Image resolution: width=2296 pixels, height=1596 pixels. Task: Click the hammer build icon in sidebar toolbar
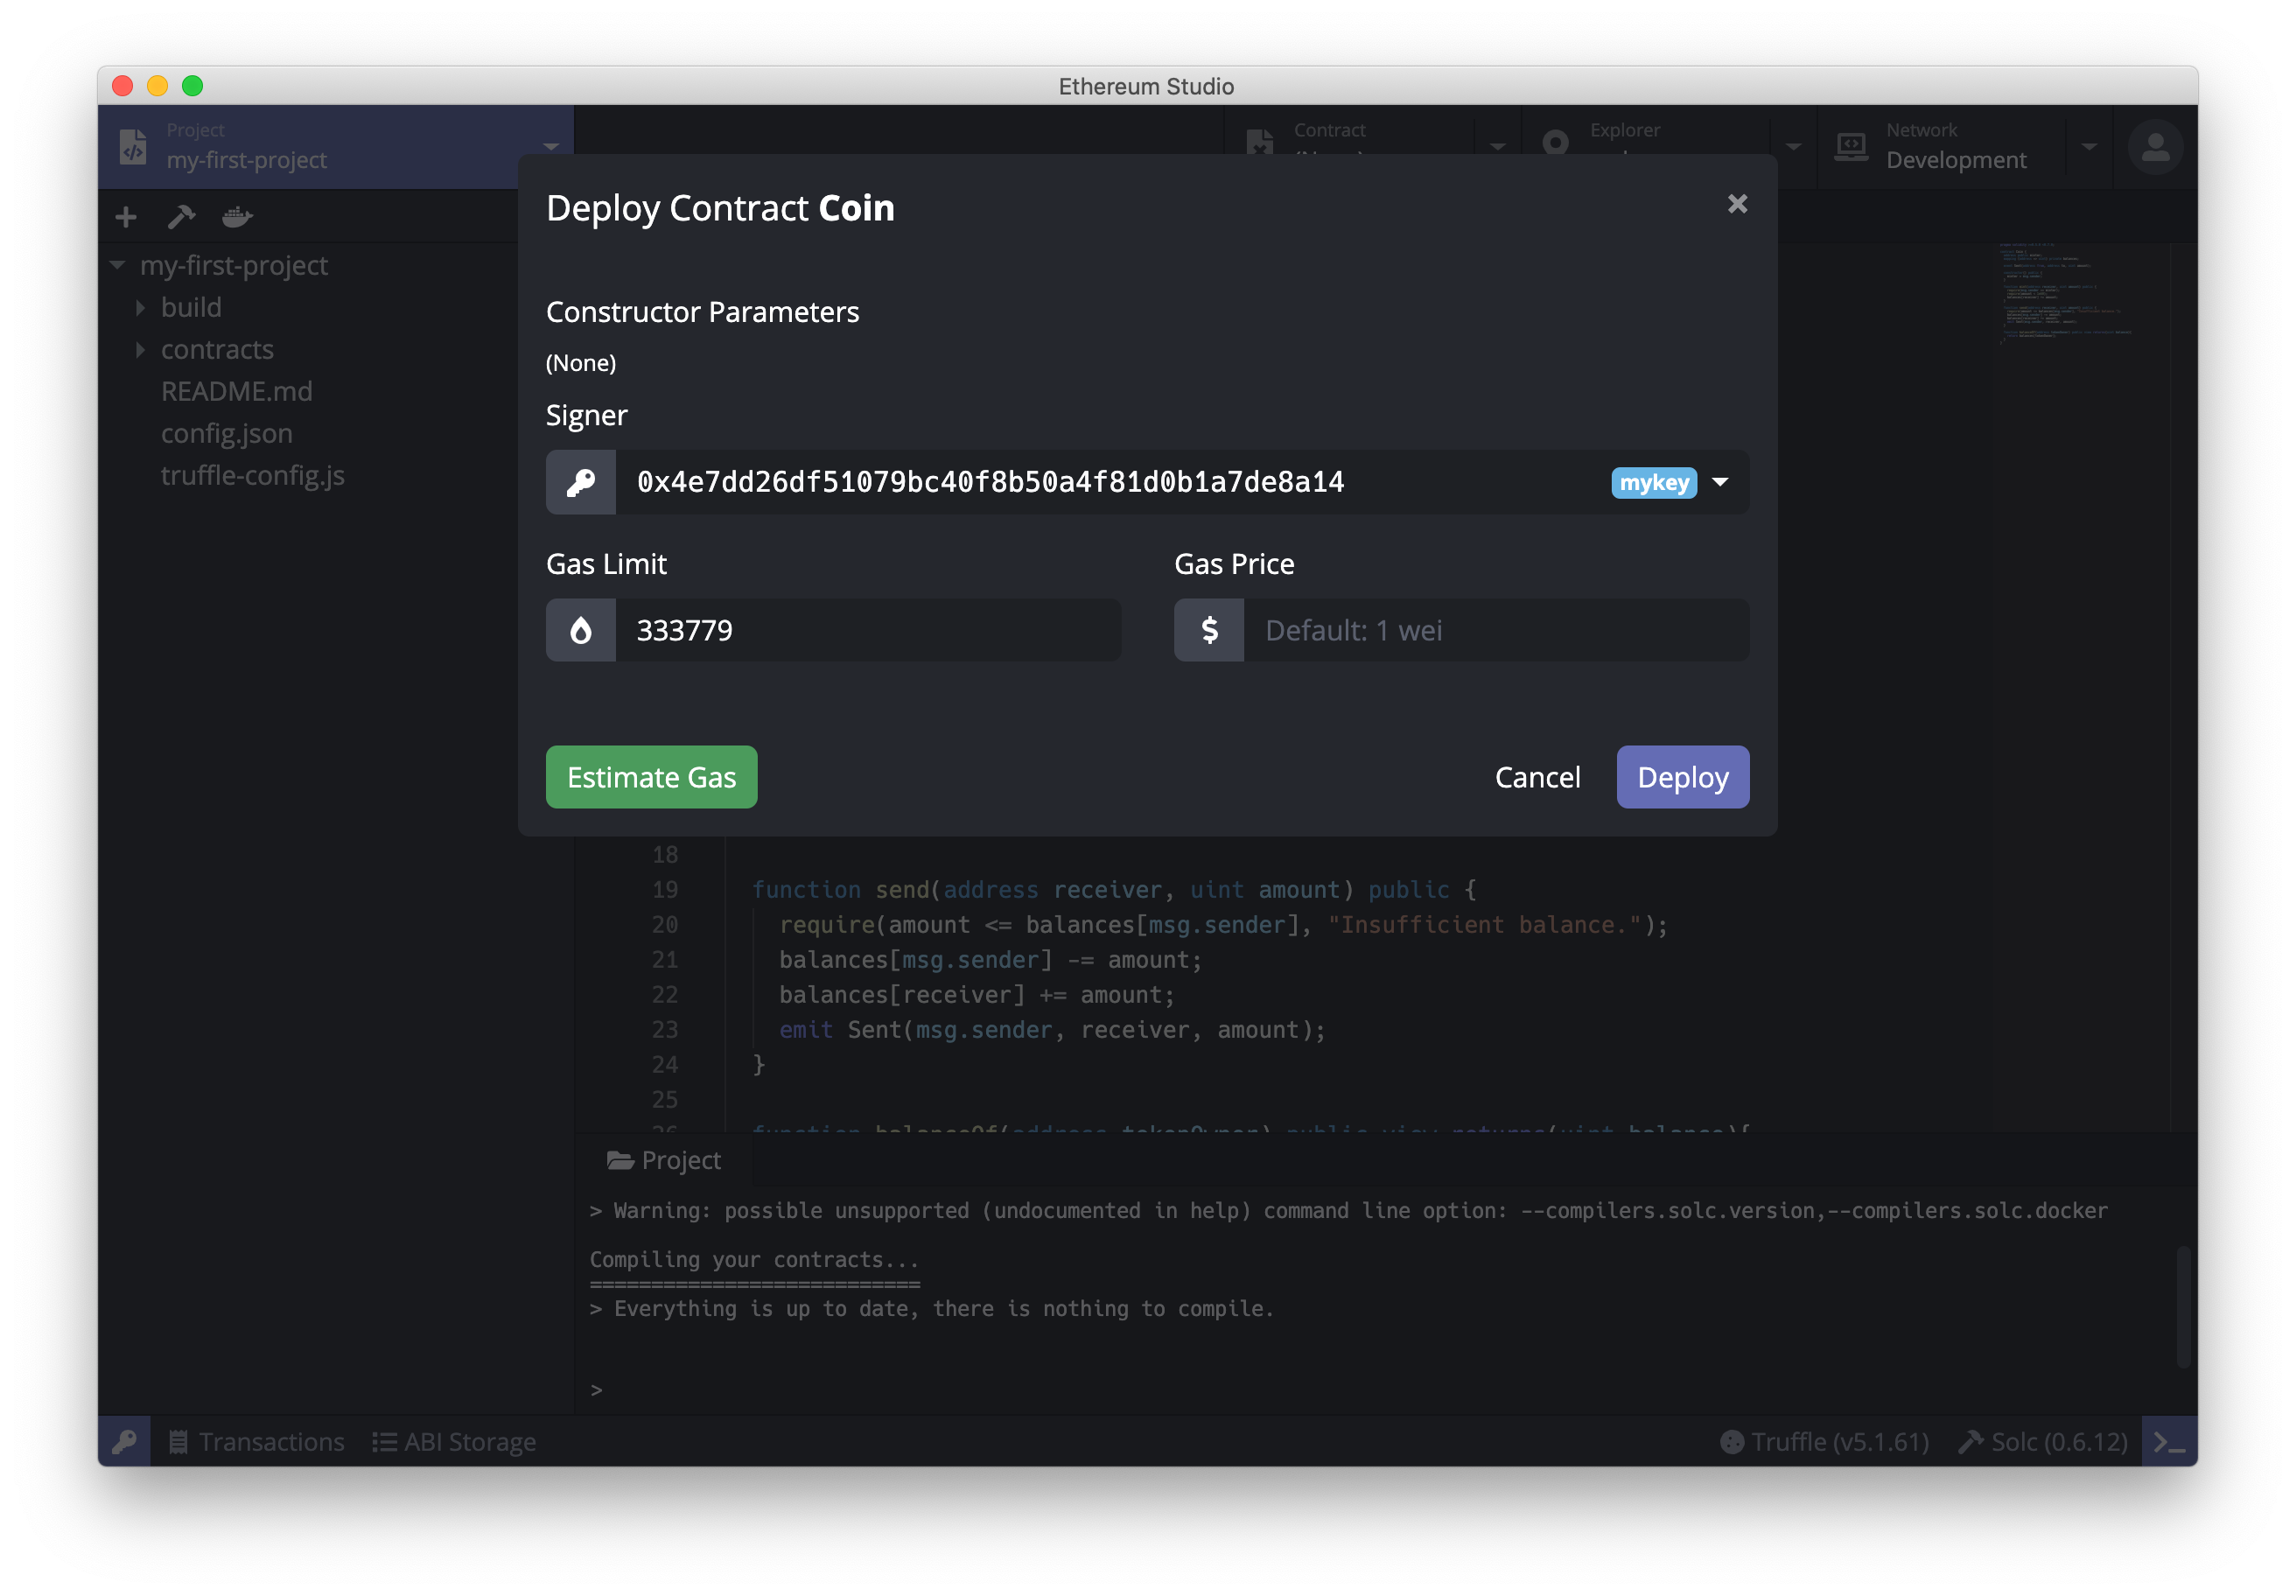[181, 217]
